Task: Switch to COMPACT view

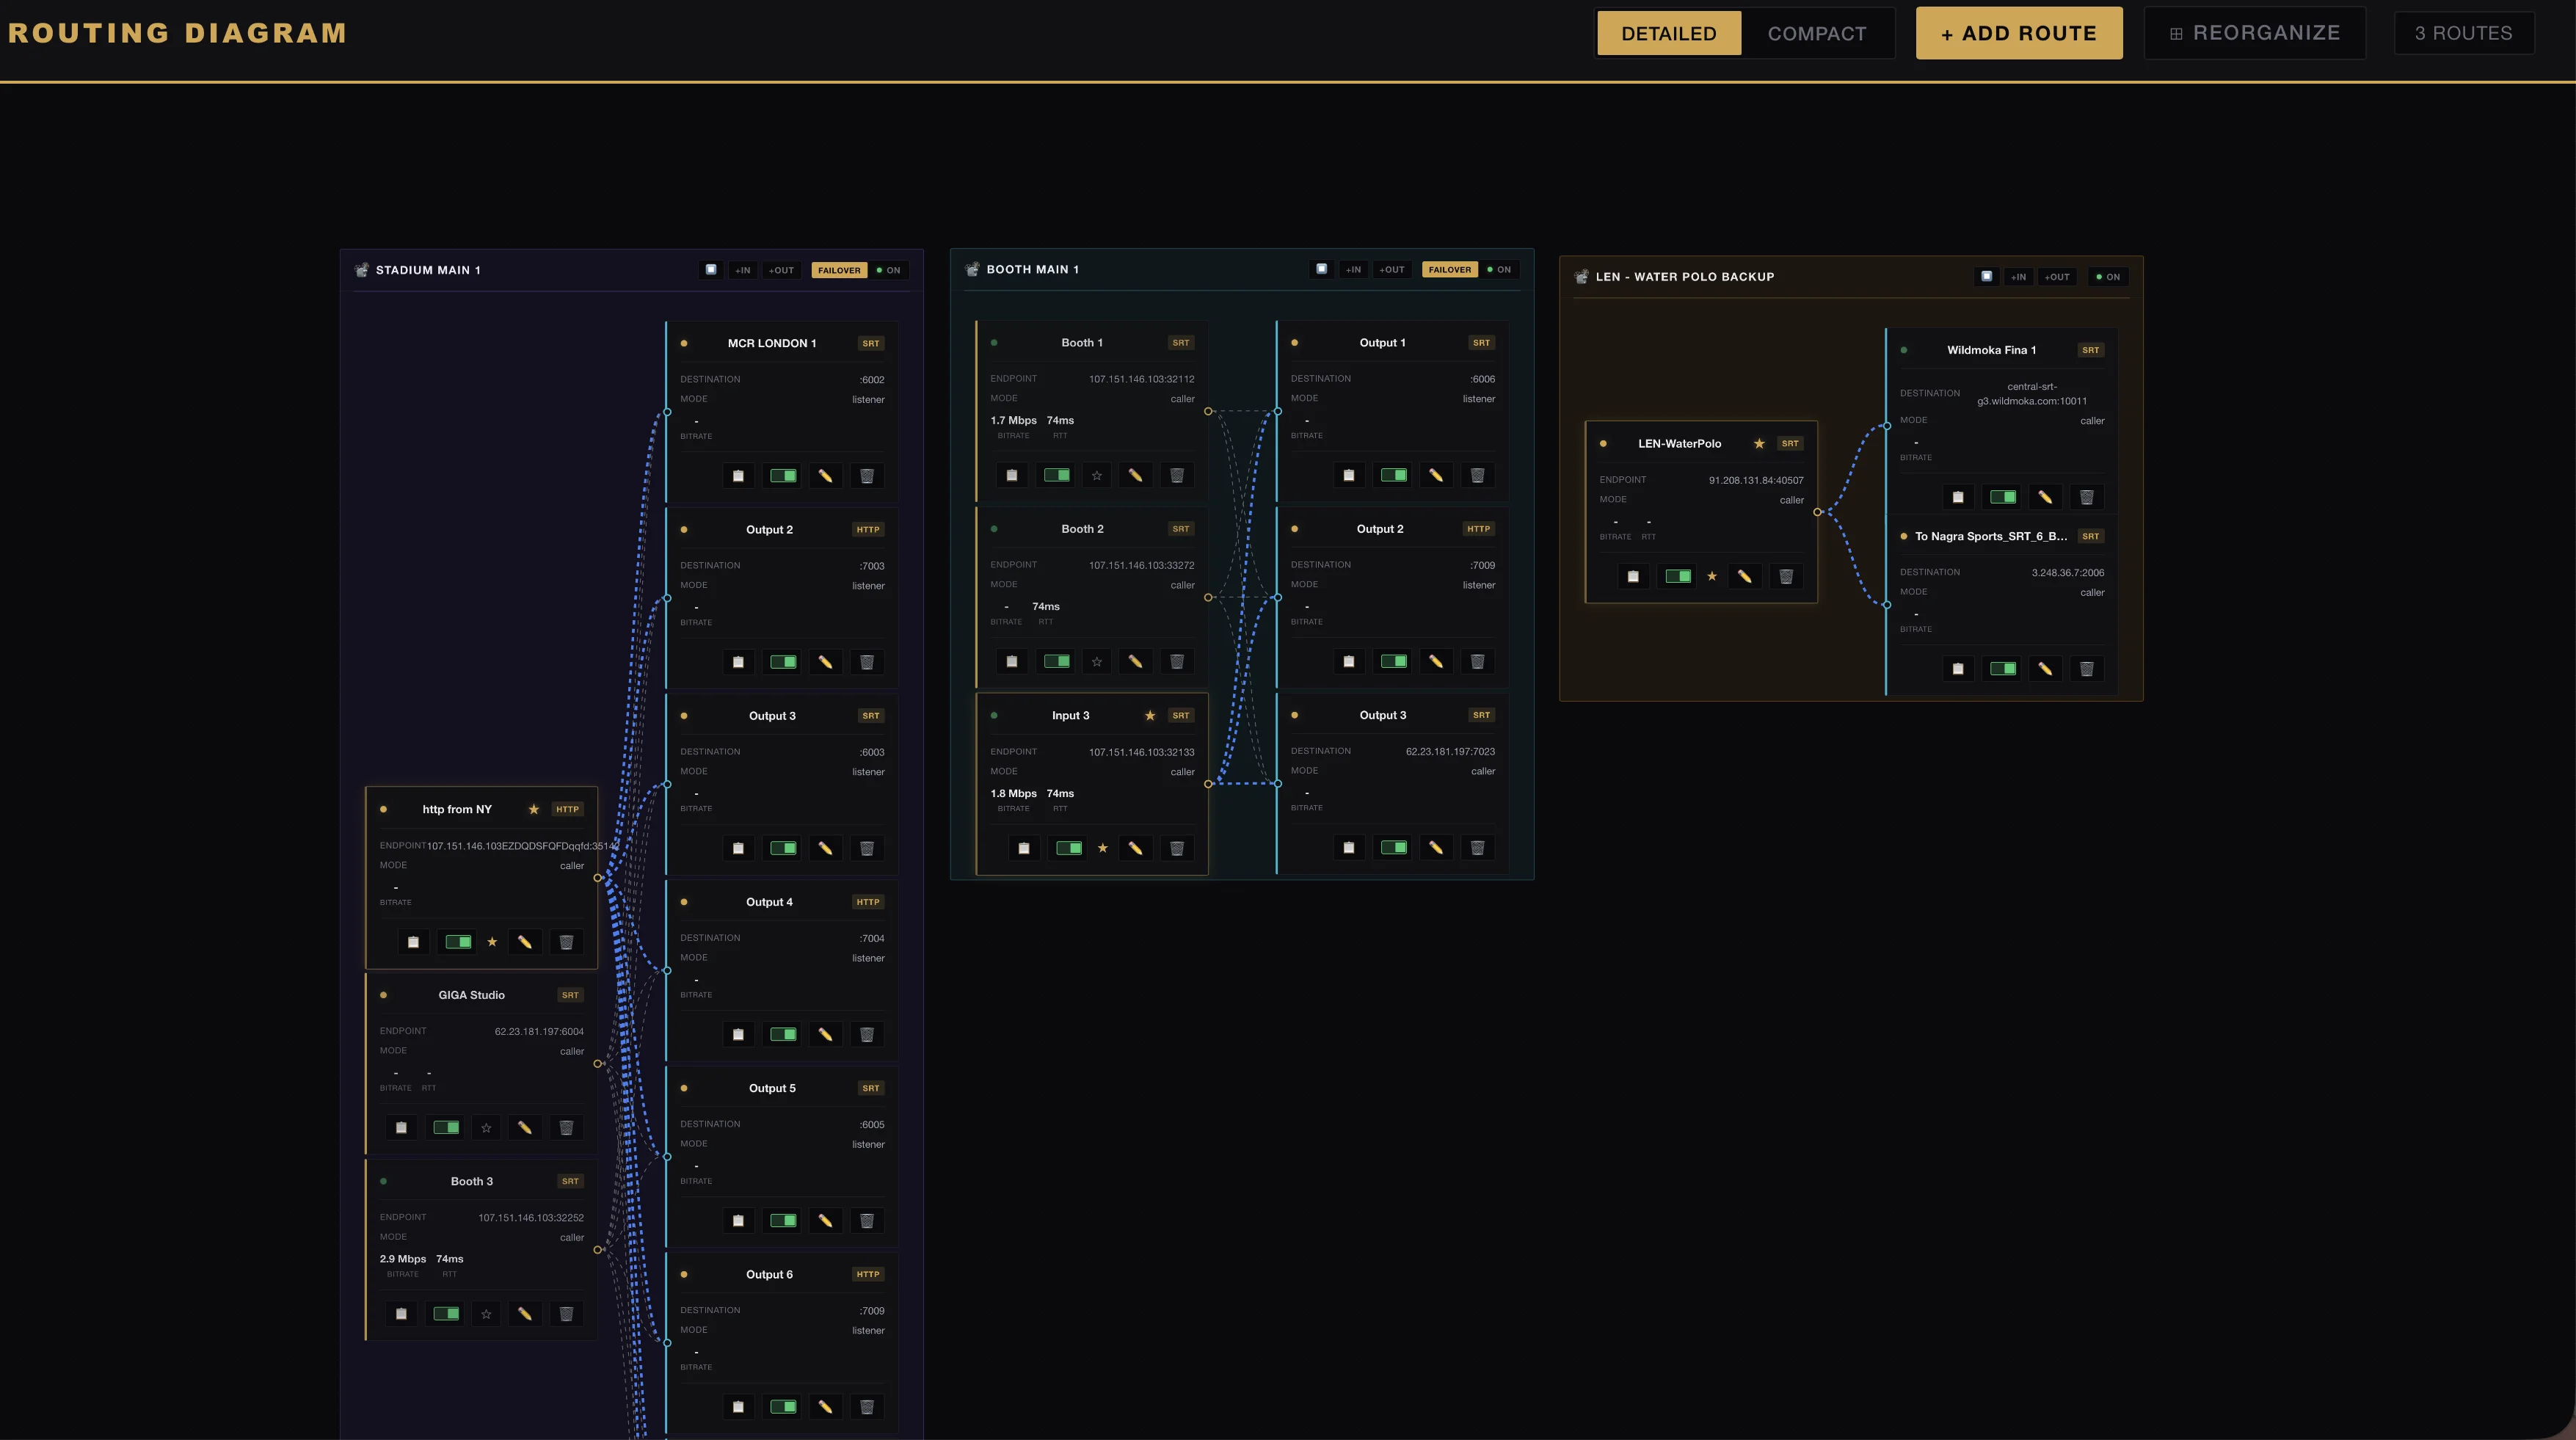Action: (x=1817, y=32)
